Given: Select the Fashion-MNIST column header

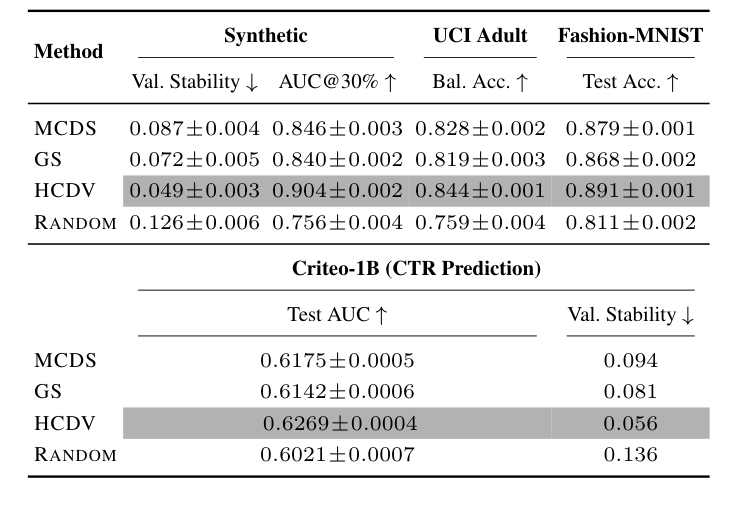Looking at the screenshot, I should tap(630, 37).
